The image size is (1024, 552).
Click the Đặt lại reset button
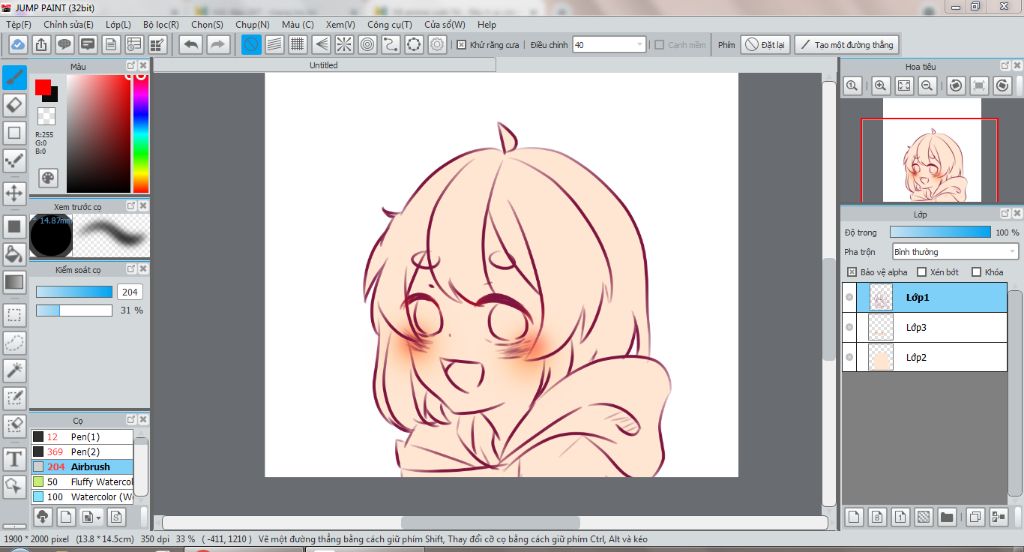pos(765,44)
